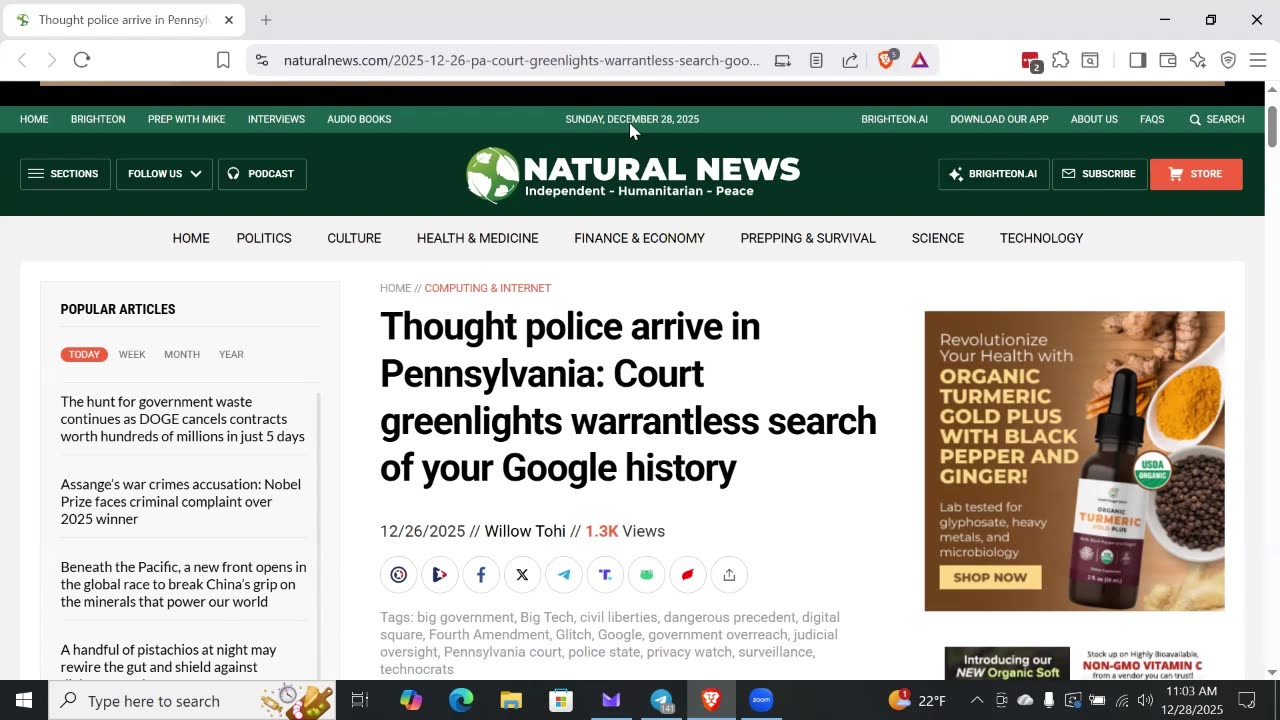Click the Download Our App link
The width and height of the screenshot is (1280, 720).
click(x=999, y=119)
